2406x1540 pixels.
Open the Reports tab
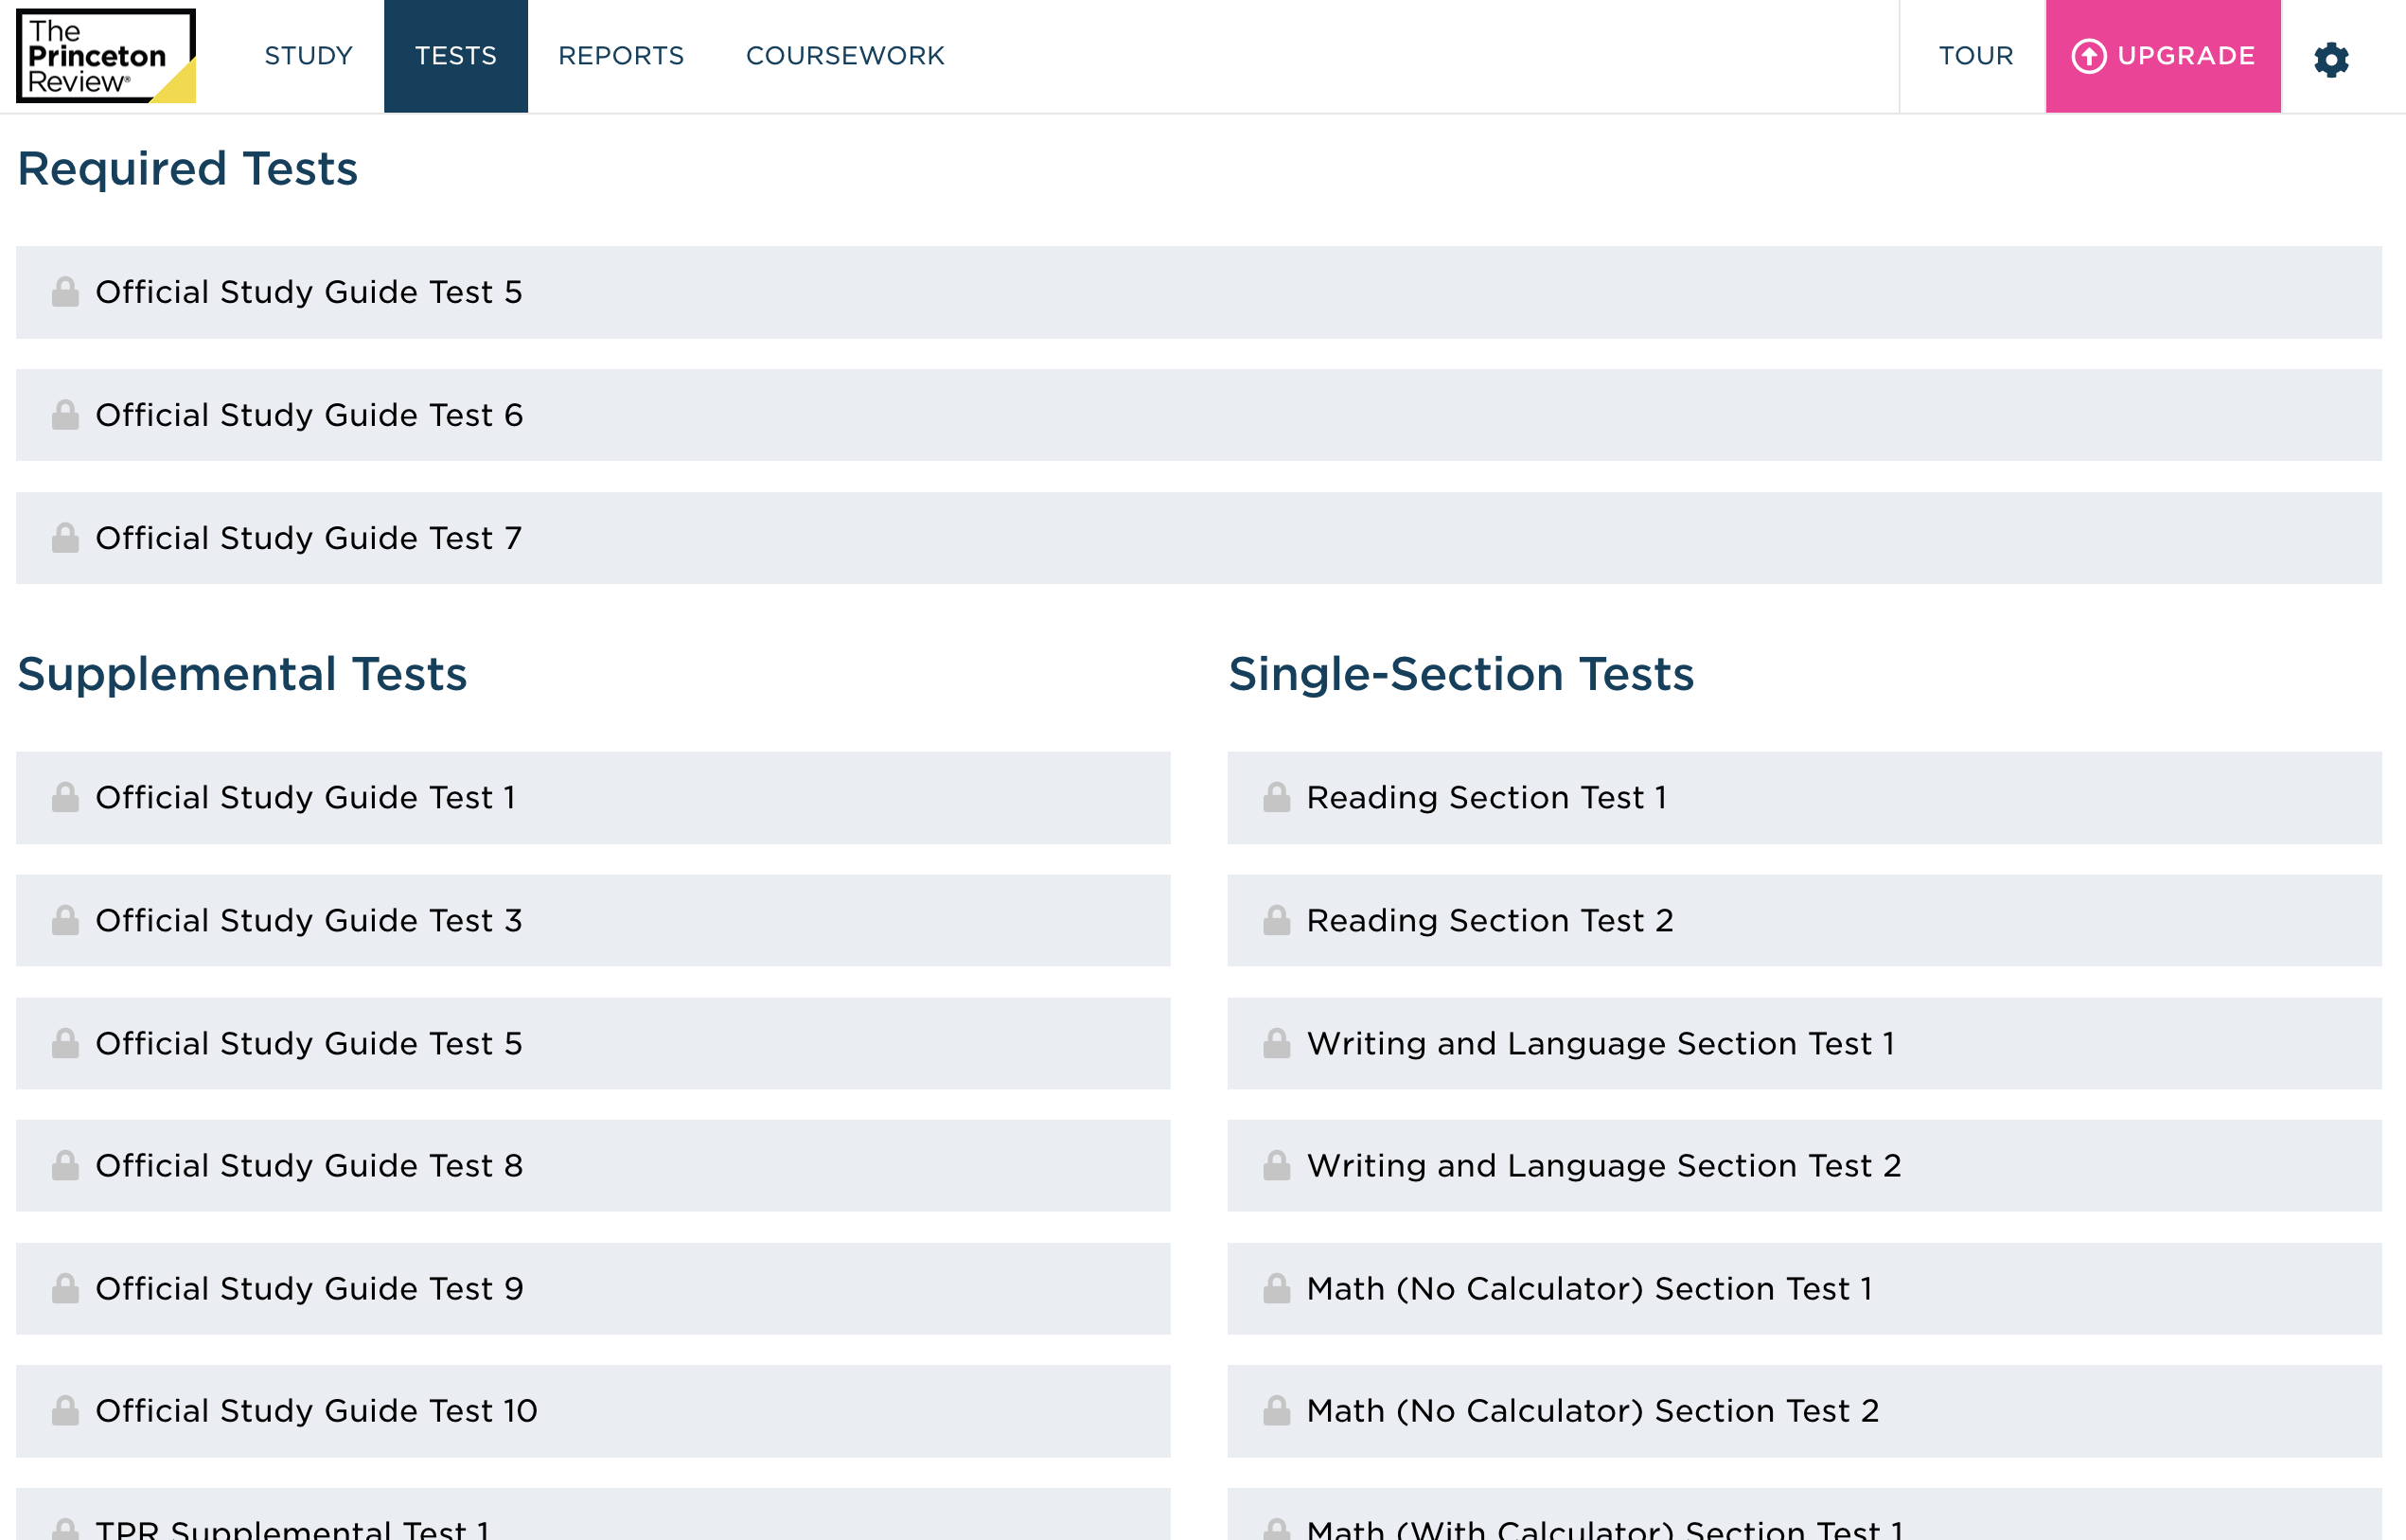pos(621,56)
